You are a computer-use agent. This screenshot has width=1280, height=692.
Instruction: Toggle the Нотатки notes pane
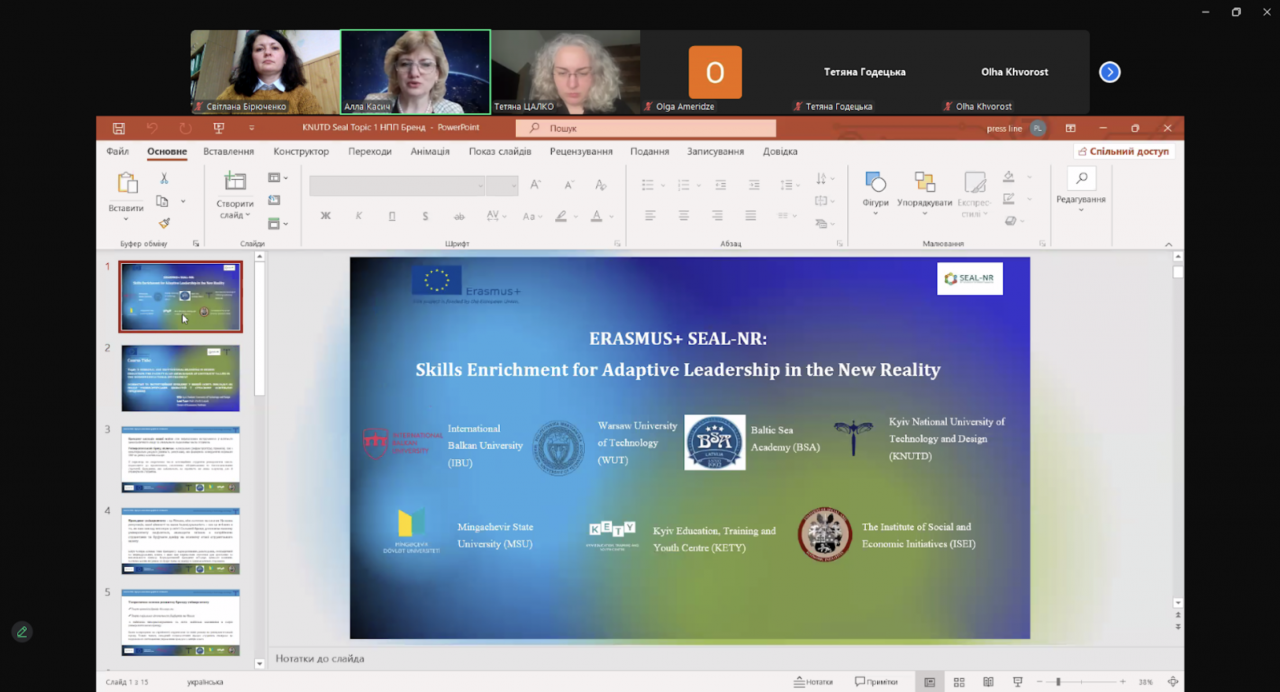click(813, 682)
